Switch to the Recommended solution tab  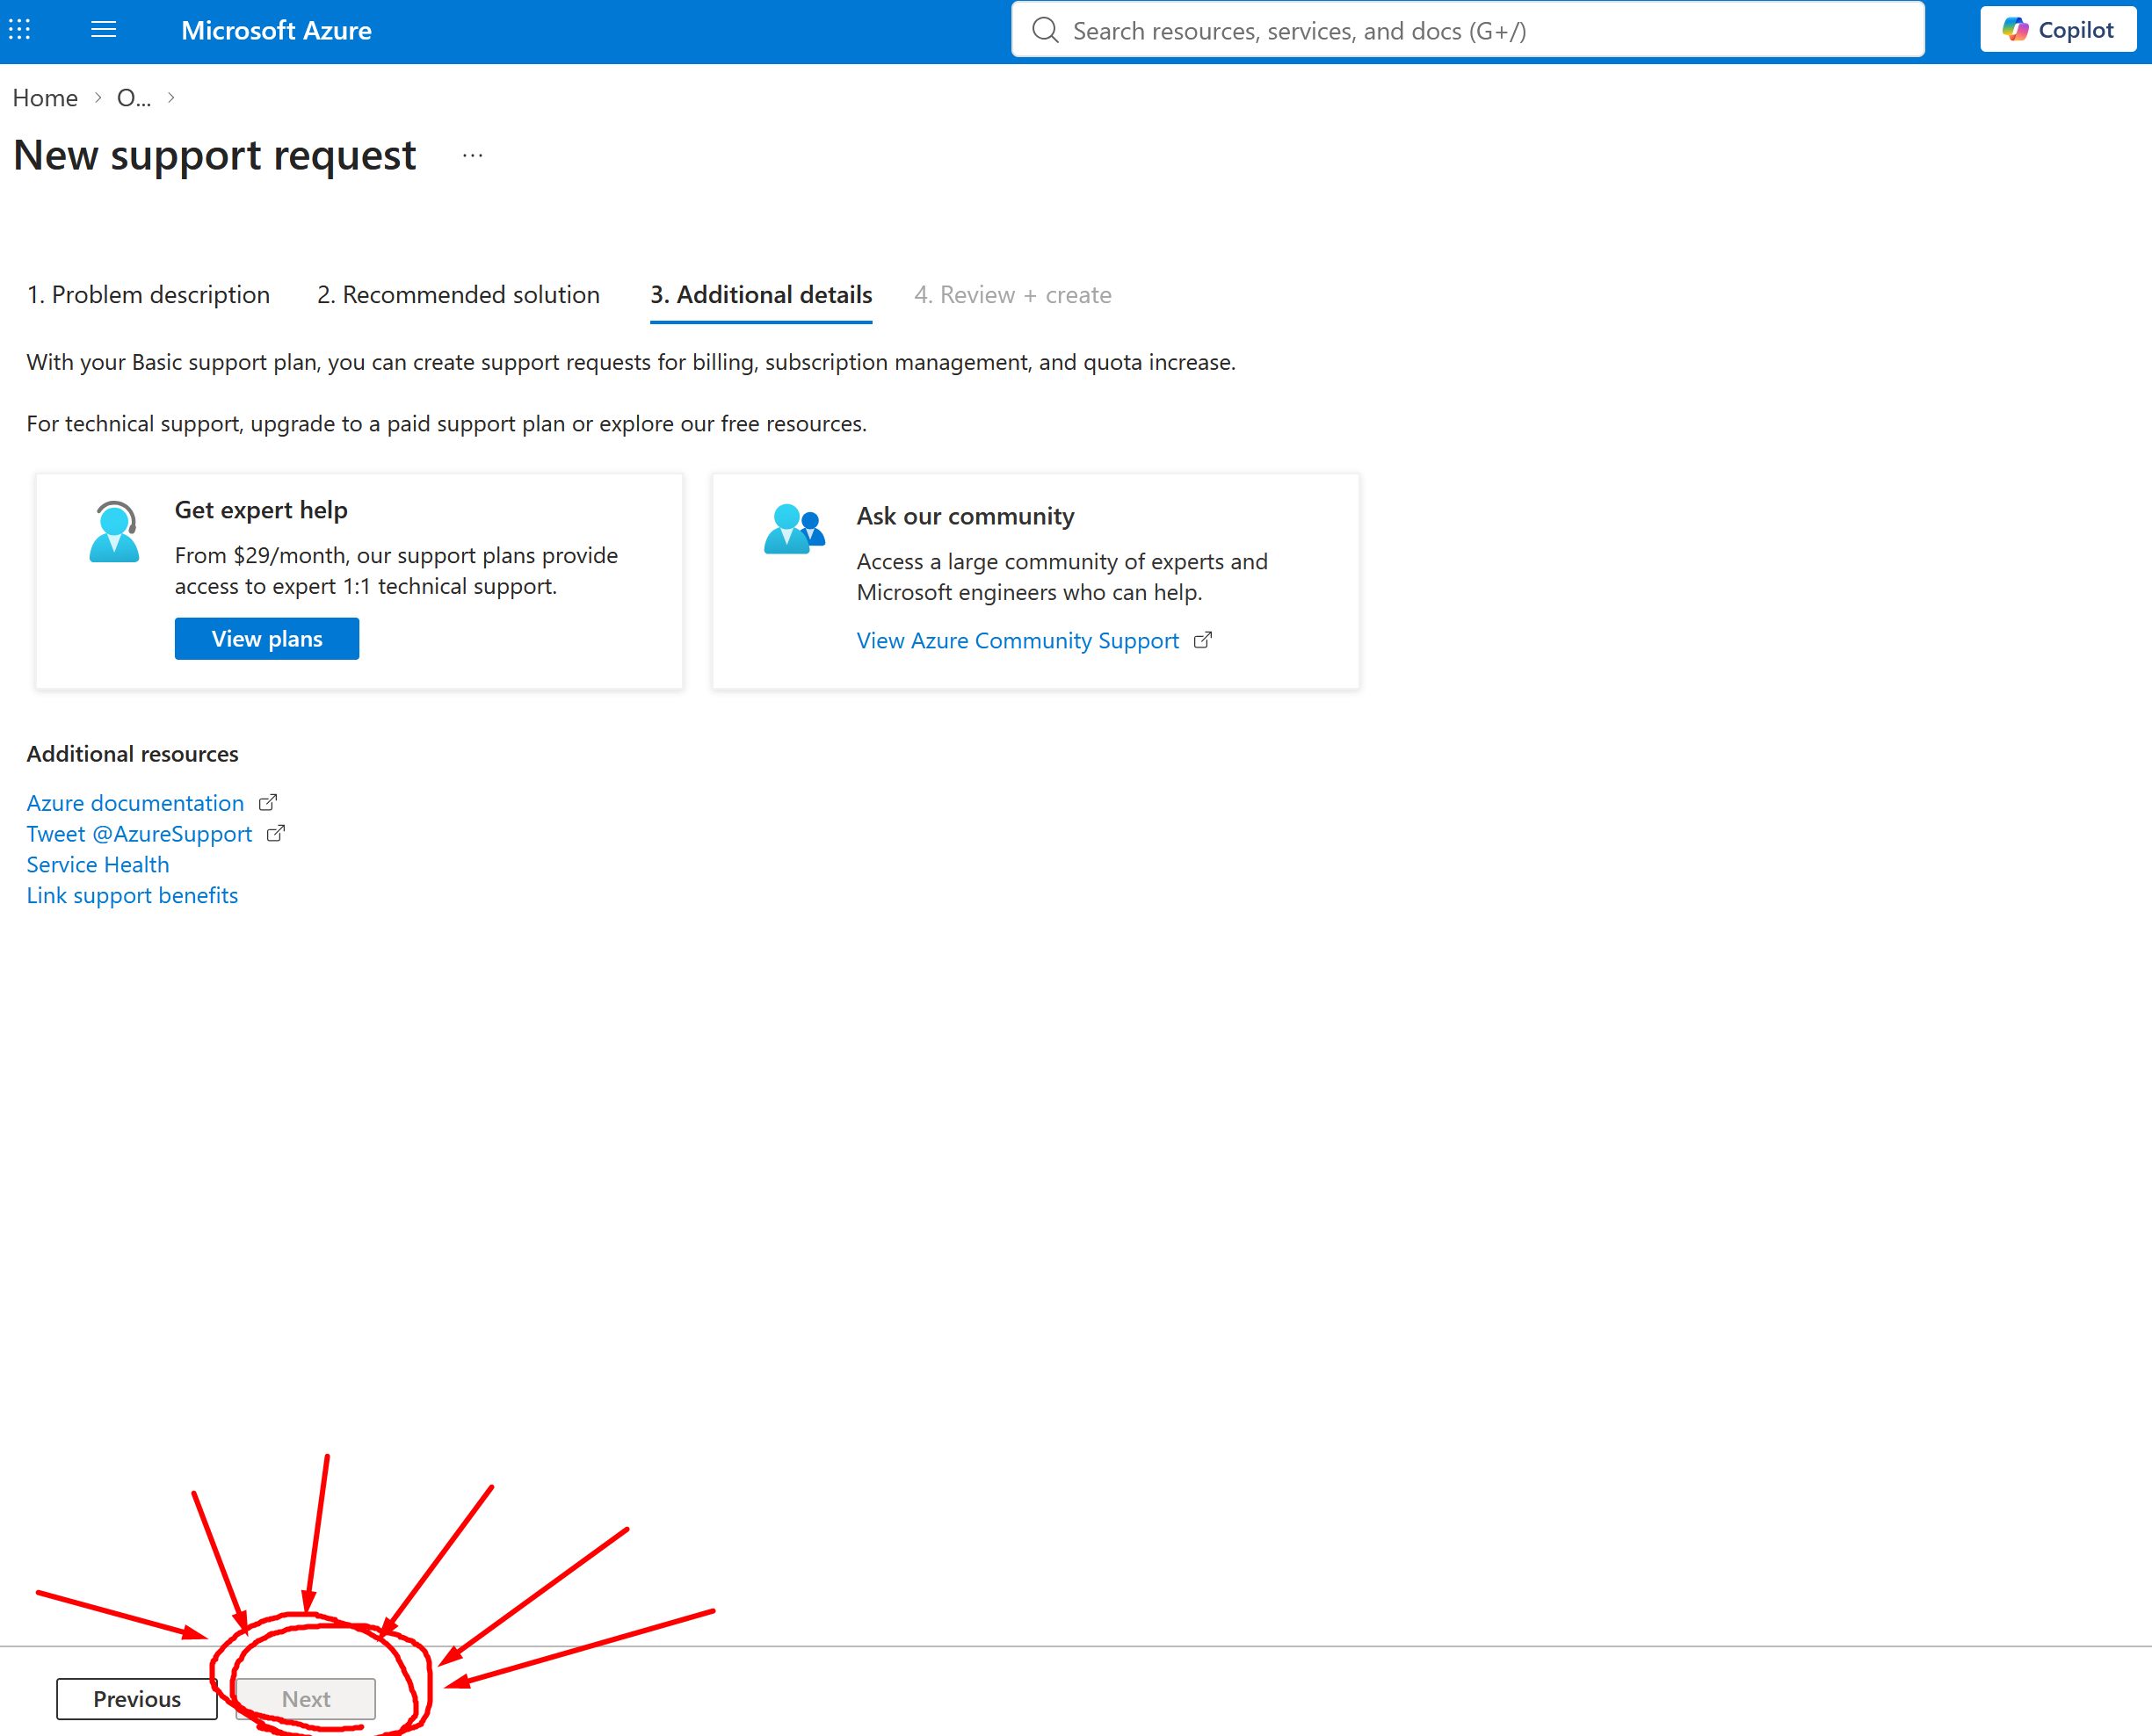pyautogui.click(x=458, y=295)
